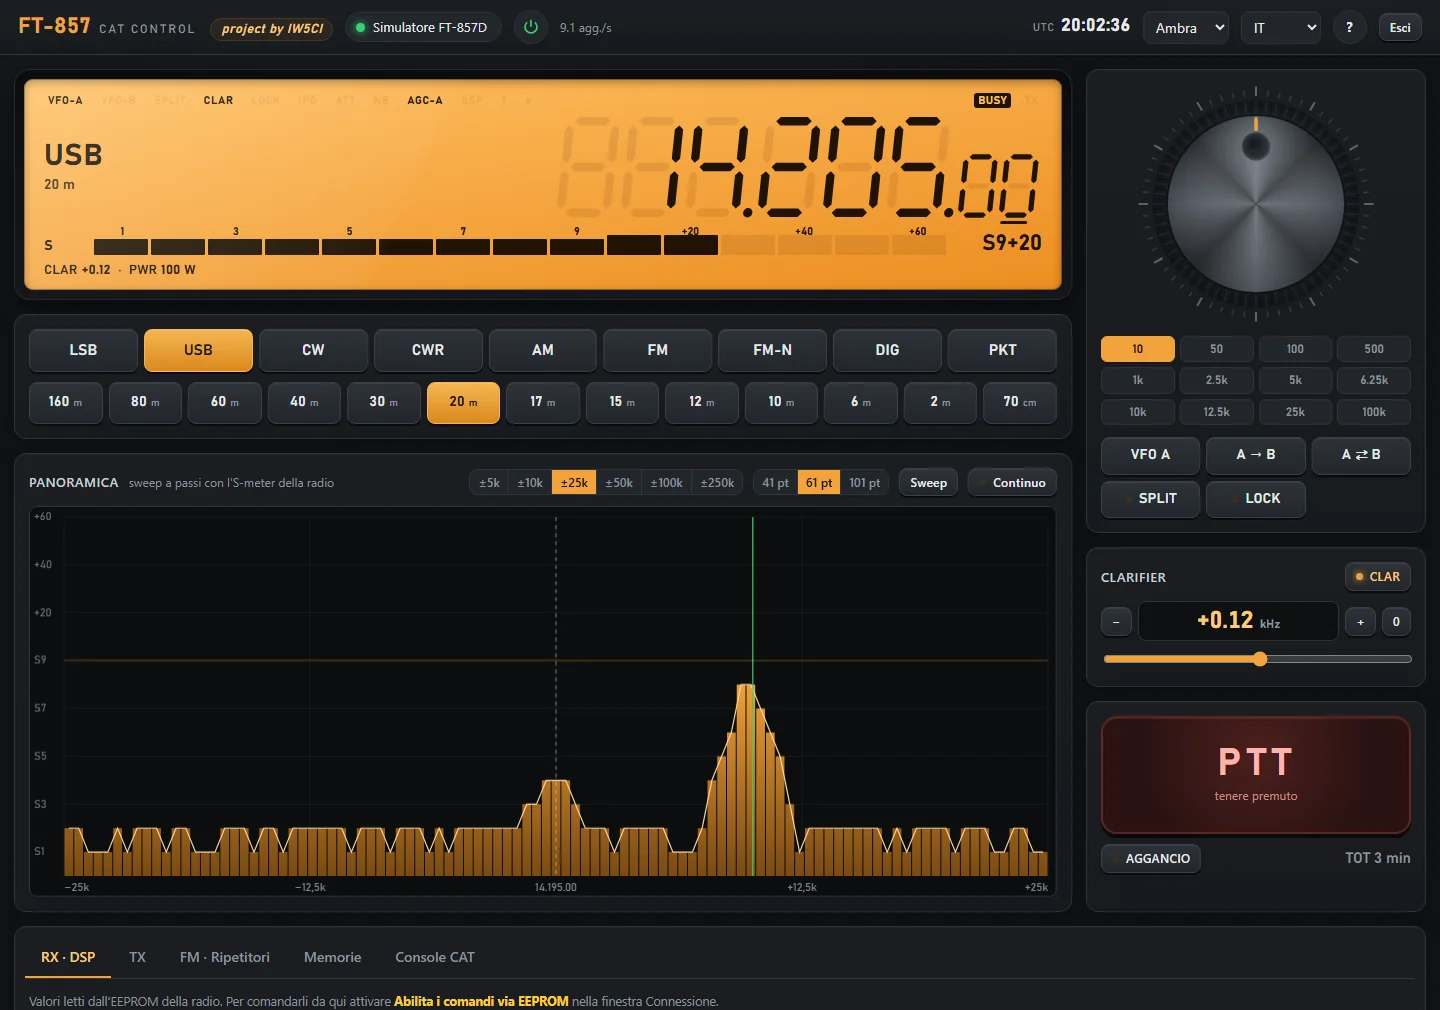This screenshot has height=1010, width=1440.
Task: Choose the ±50k span option
Action: coord(619,482)
